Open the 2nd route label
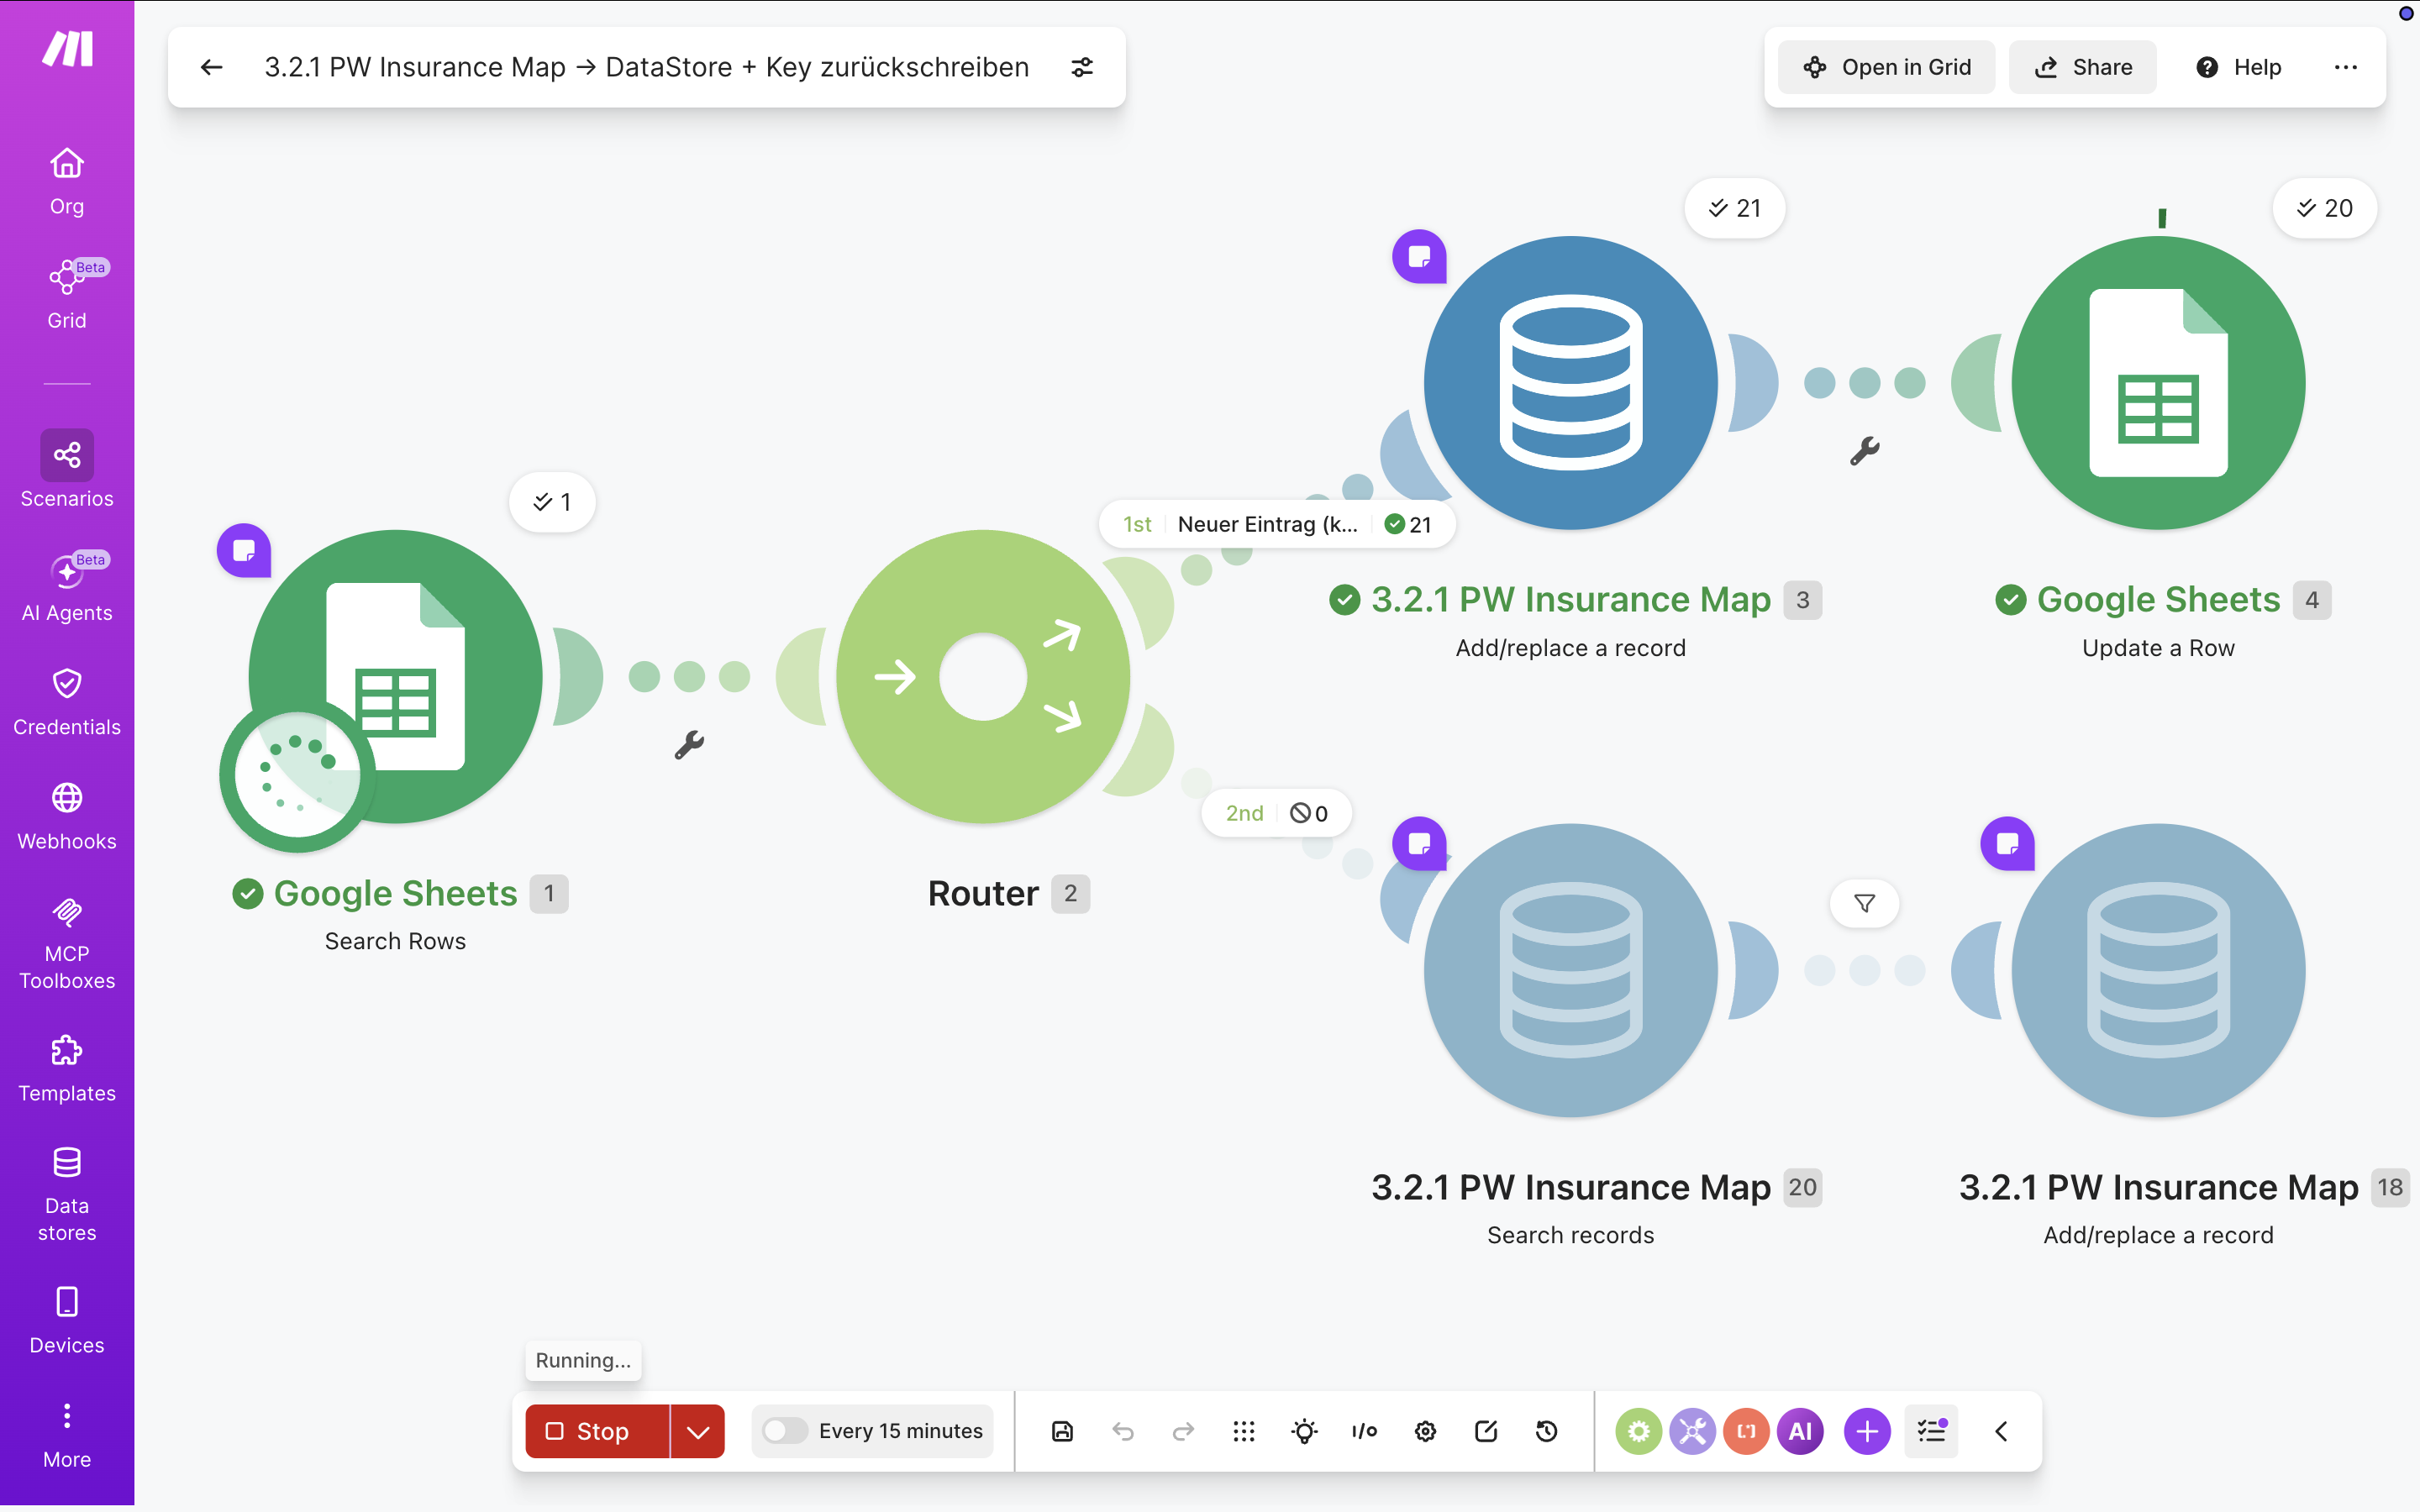The width and height of the screenshot is (2420, 1512). pyautogui.click(x=1276, y=813)
